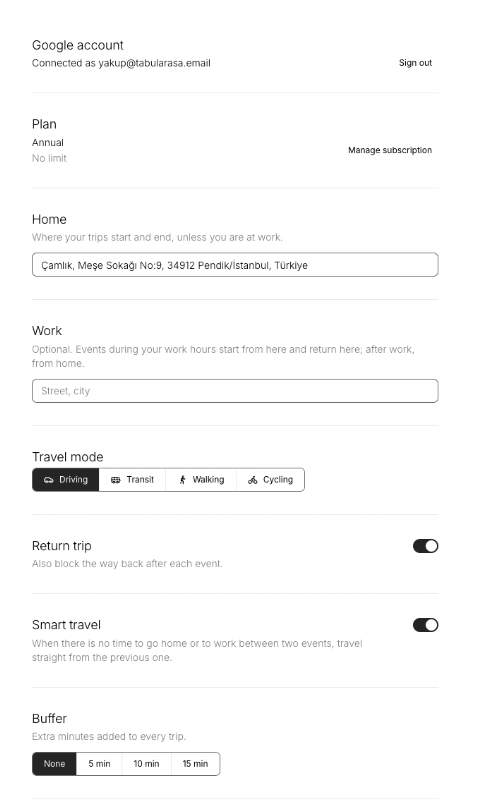Choose the None buffer option
483x800 pixels.
(x=54, y=764)
